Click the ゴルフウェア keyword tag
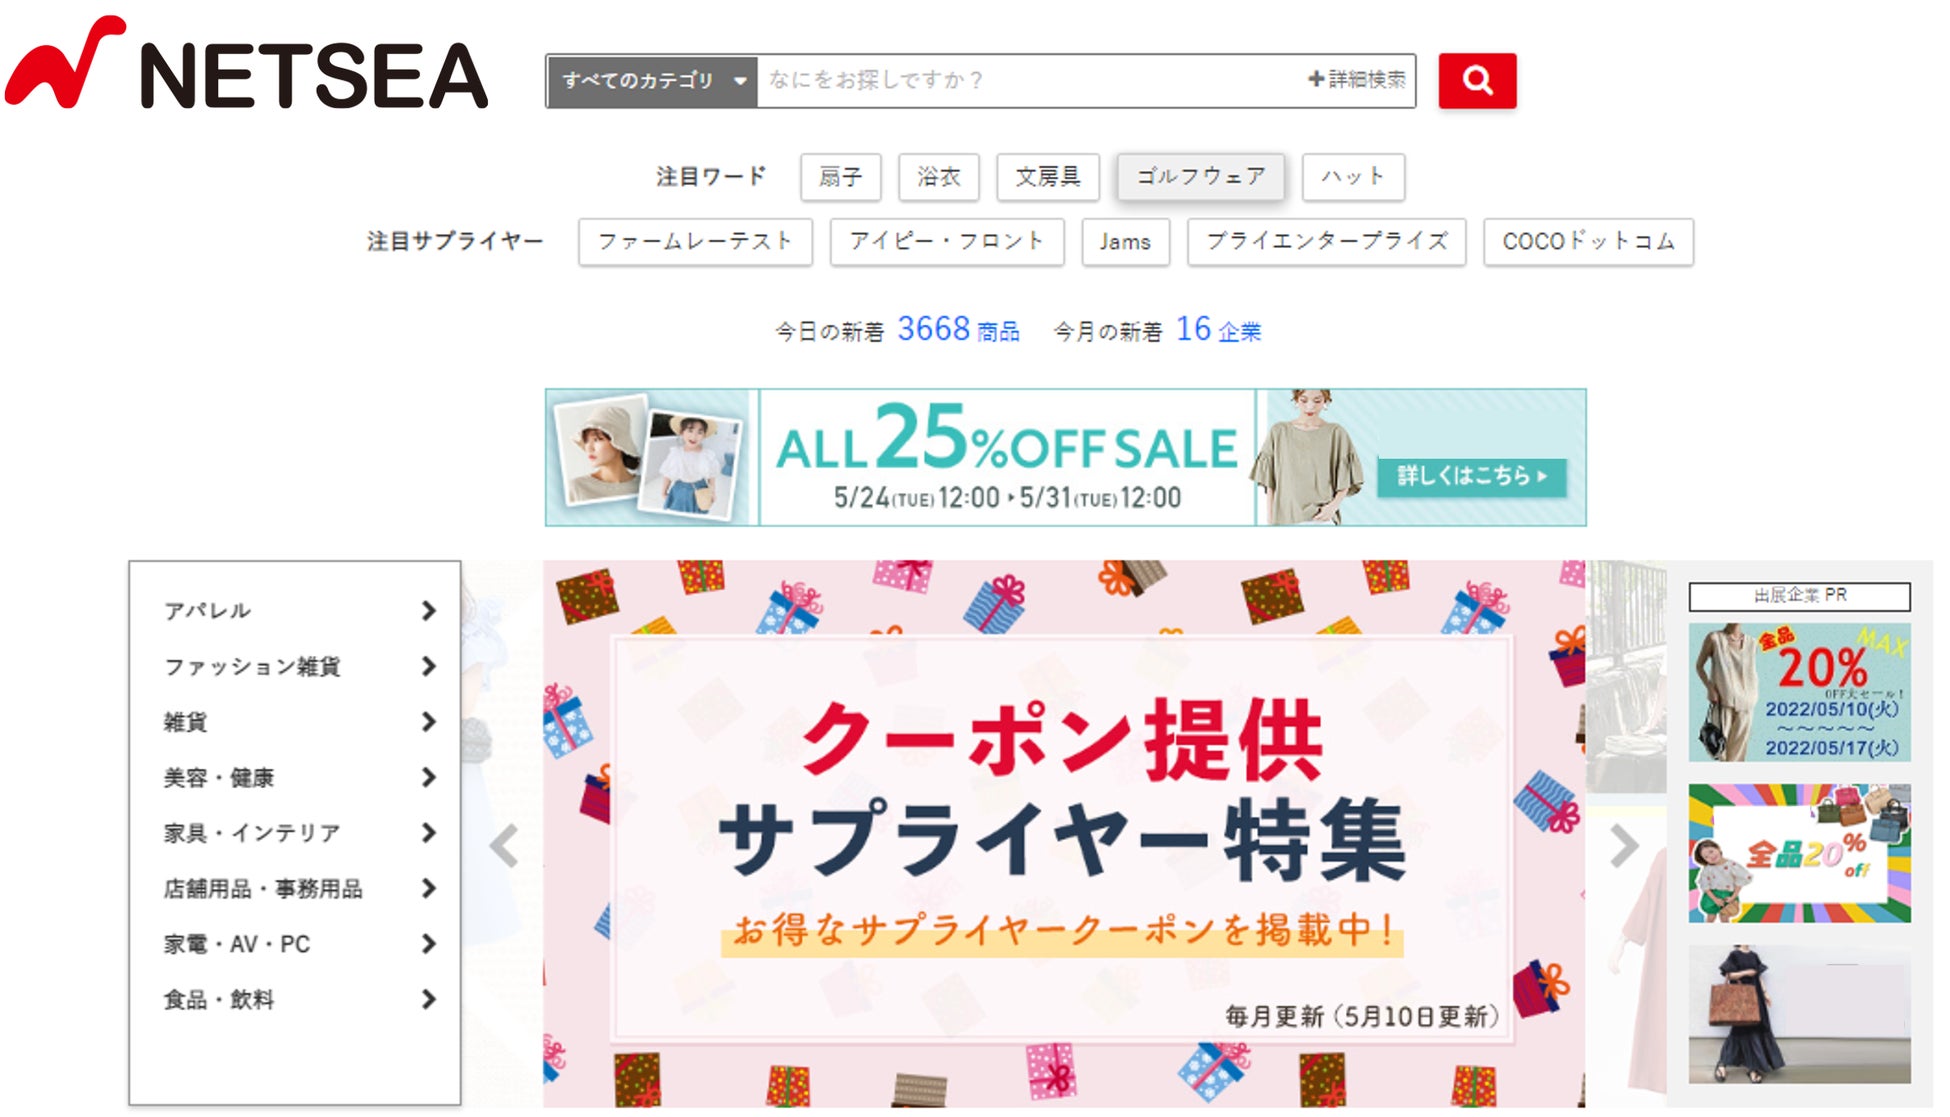 pos(1201,177)
